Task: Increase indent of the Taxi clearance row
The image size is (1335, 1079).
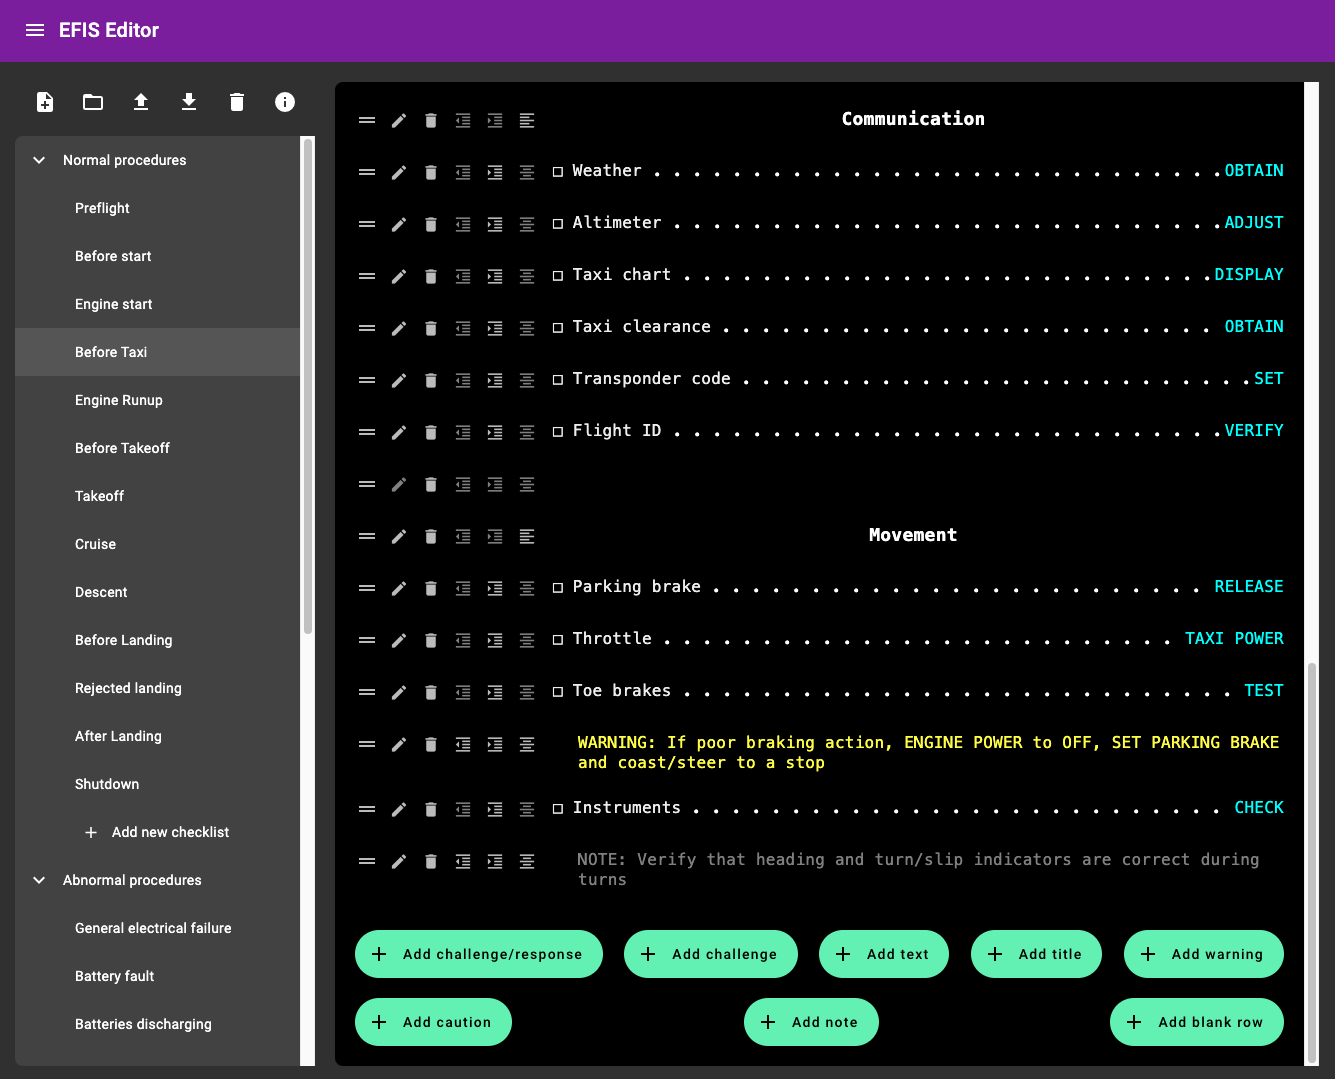Action: coord(495,328)
